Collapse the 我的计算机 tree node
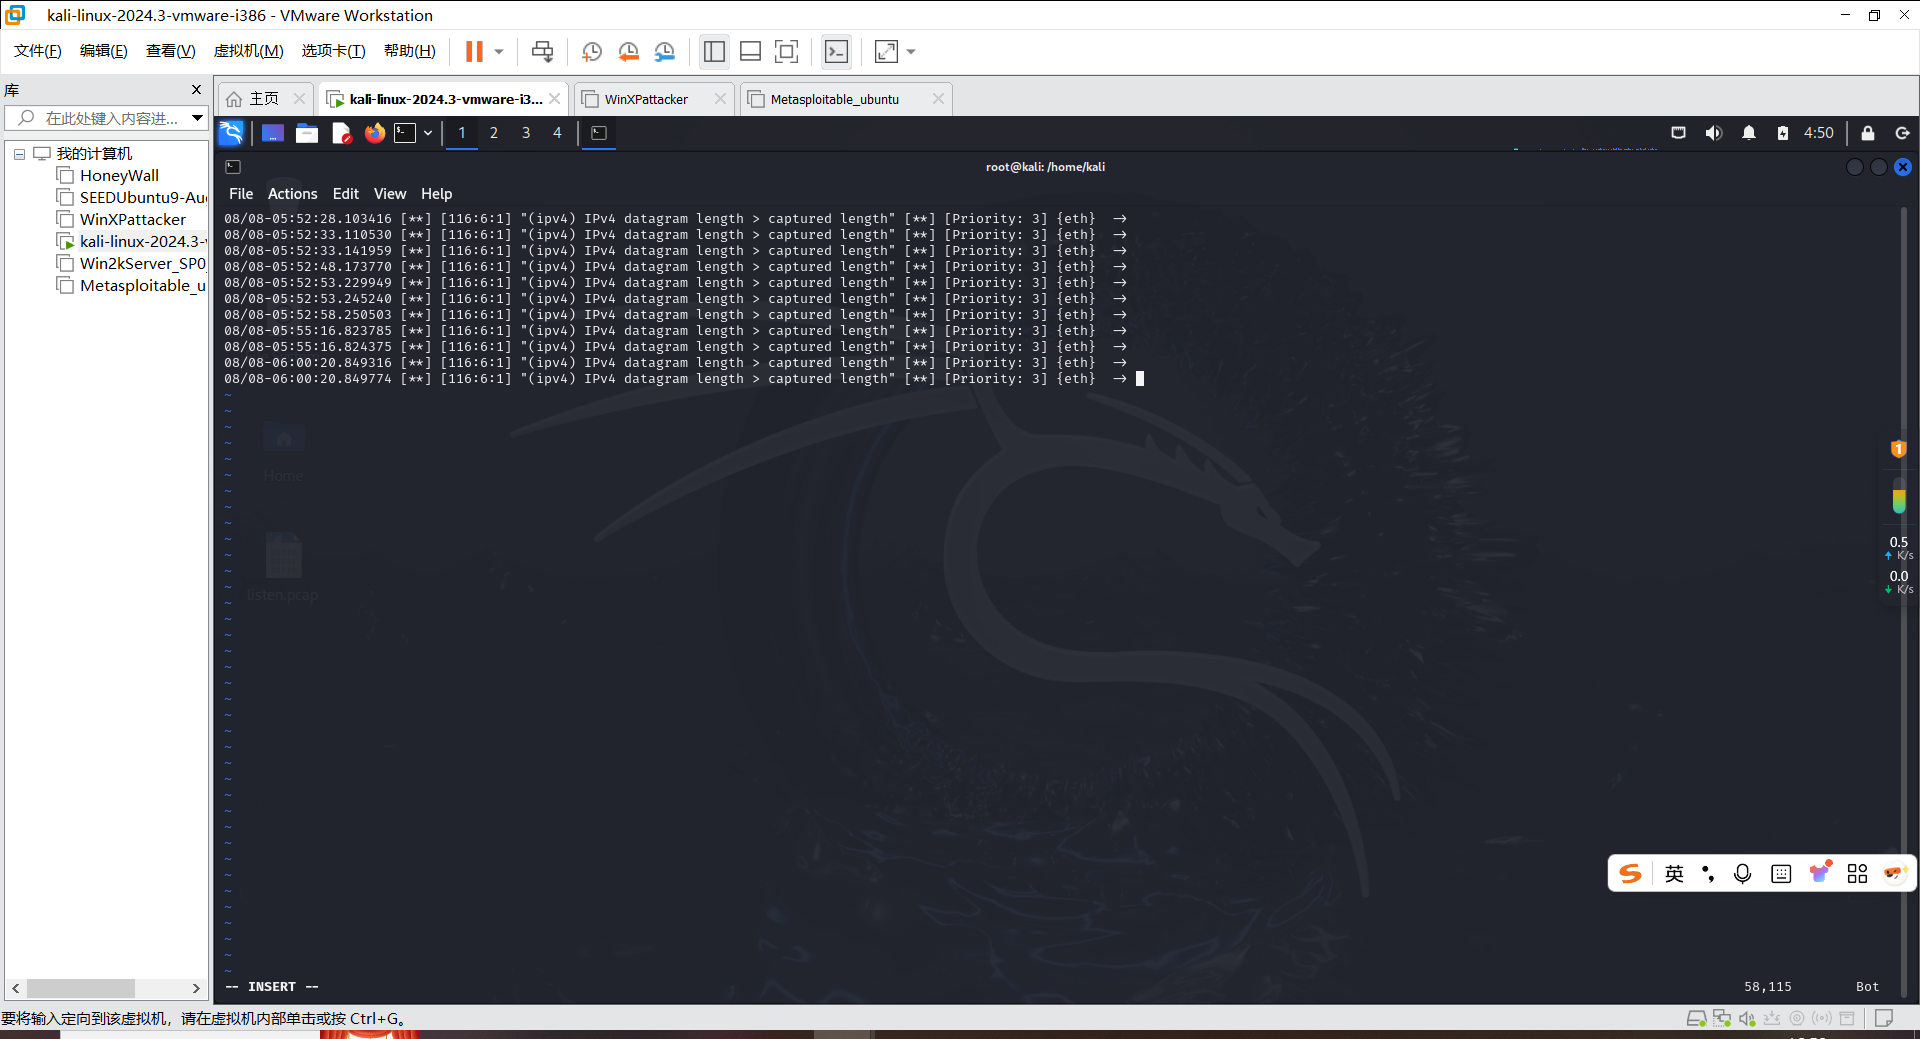Viewport: 1920px width, 1039px height. coord(19,154)
